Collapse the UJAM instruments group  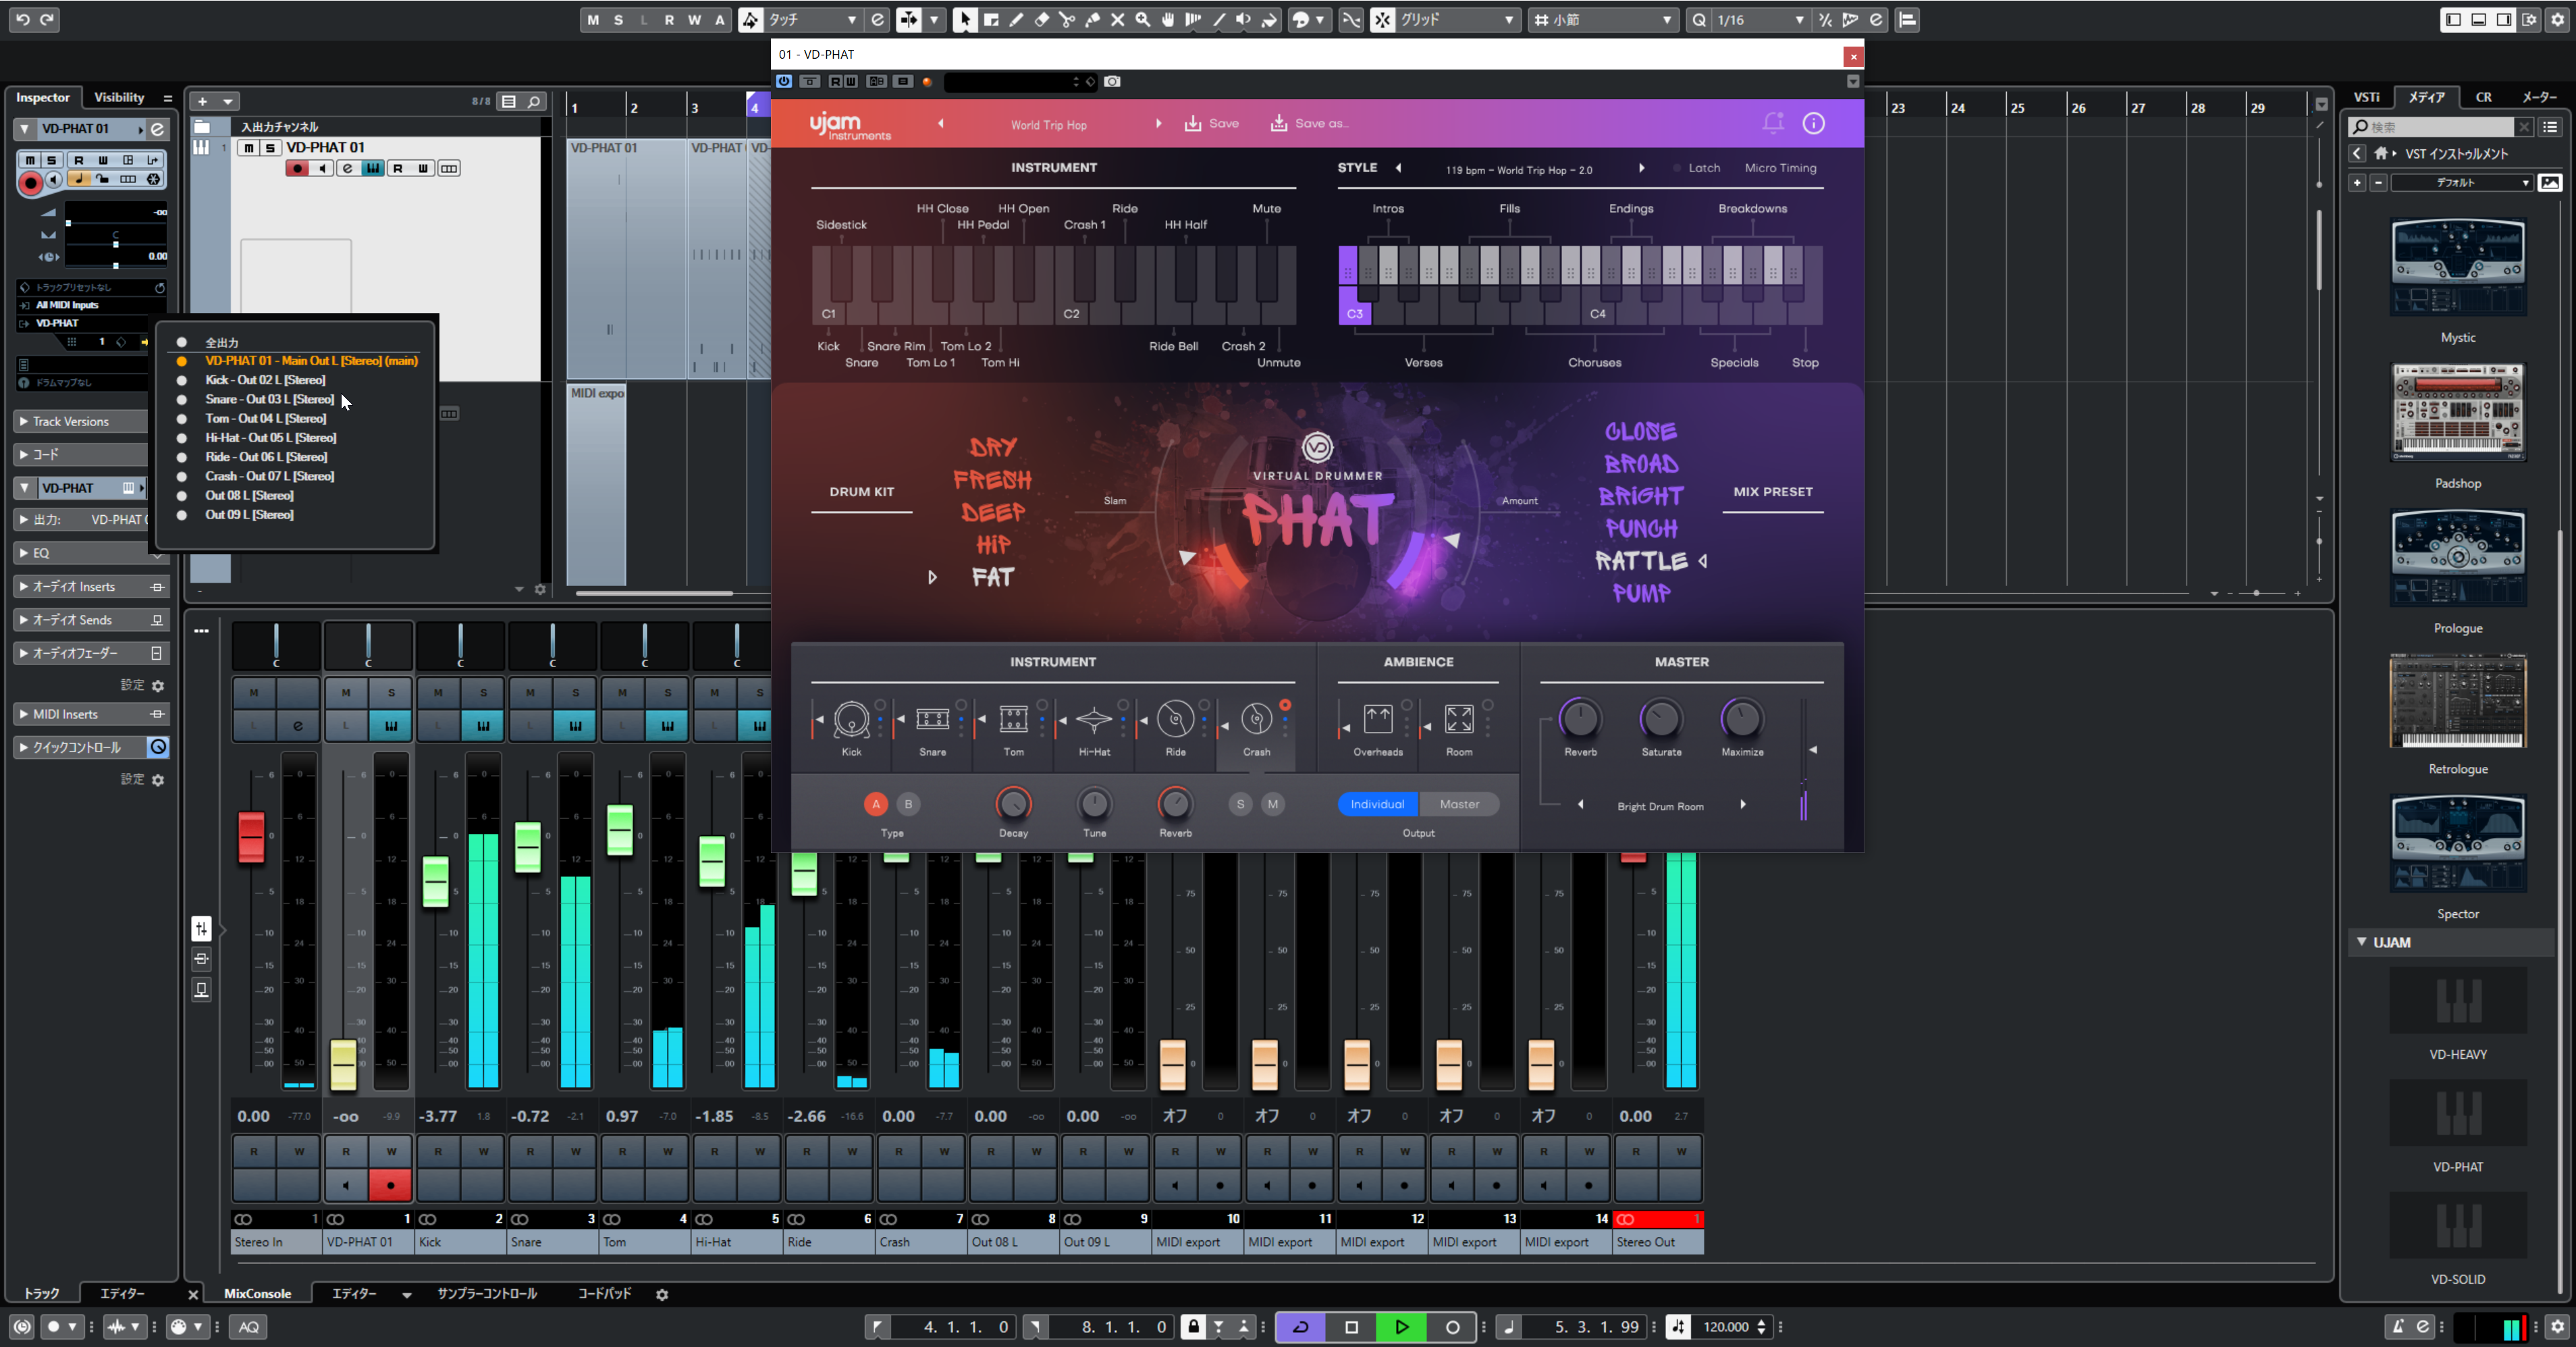[x=2362, y=942]
